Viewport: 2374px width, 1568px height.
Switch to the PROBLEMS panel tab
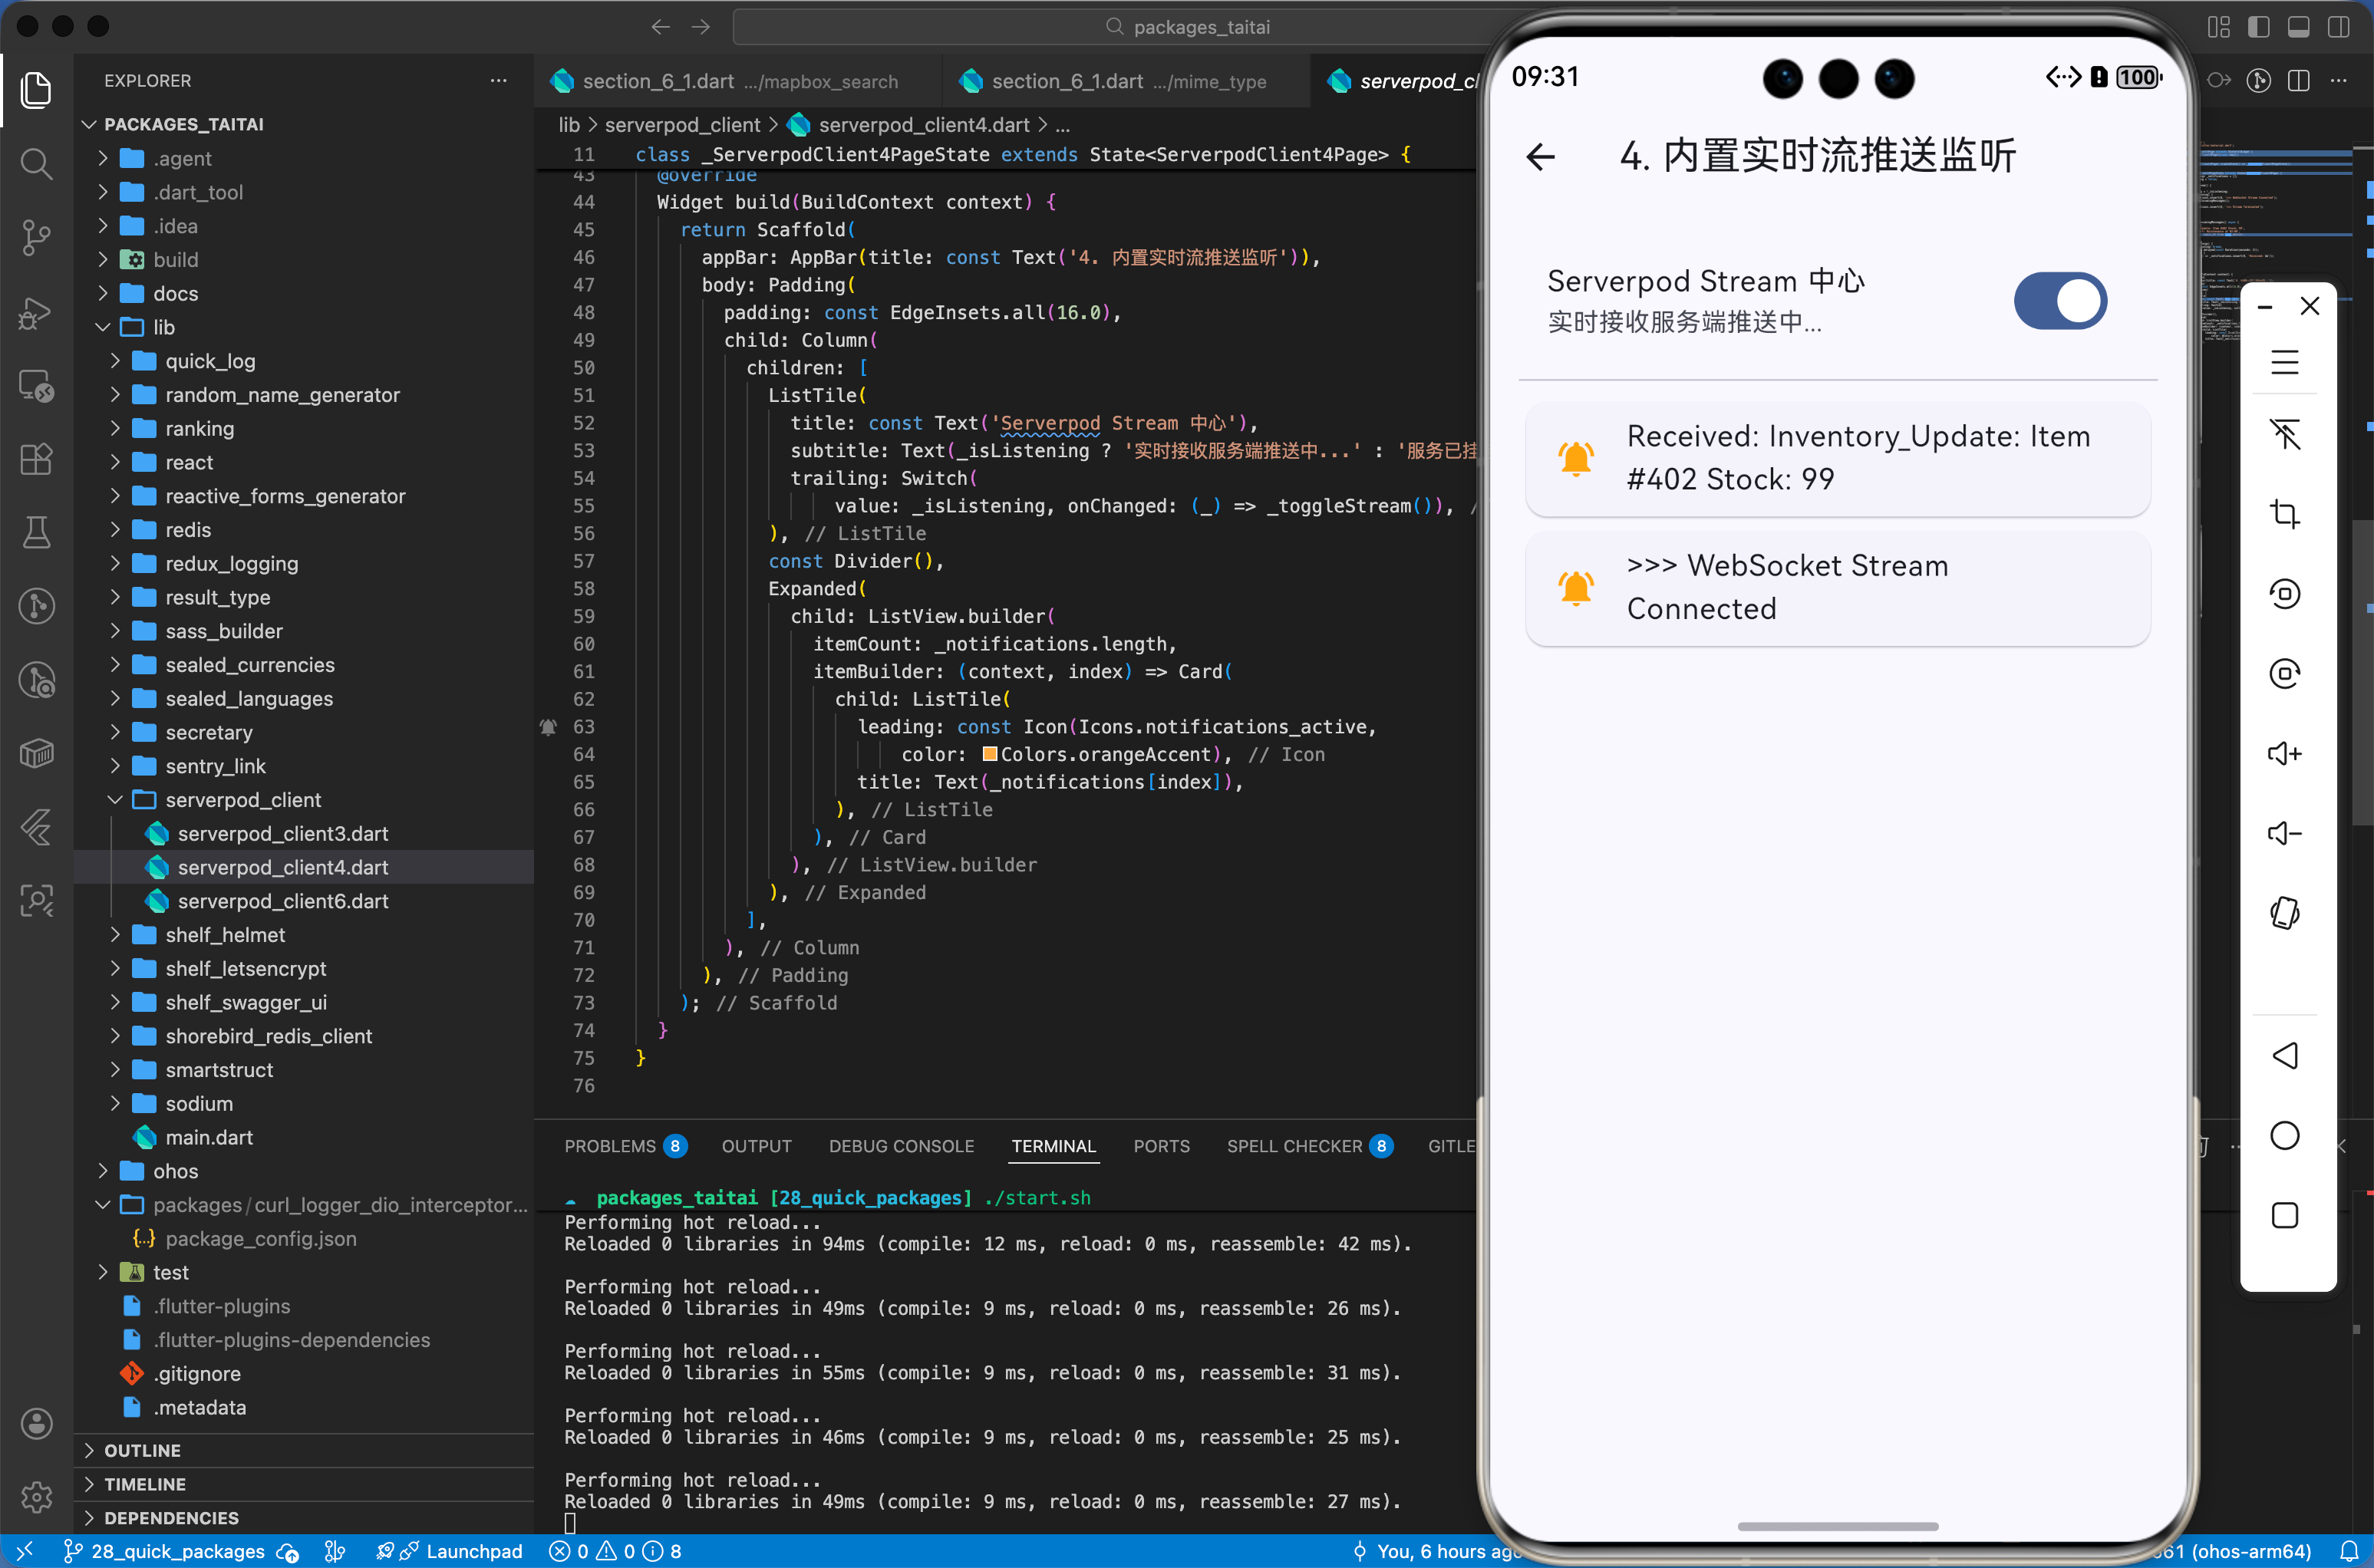click(x=609, y=1146)
